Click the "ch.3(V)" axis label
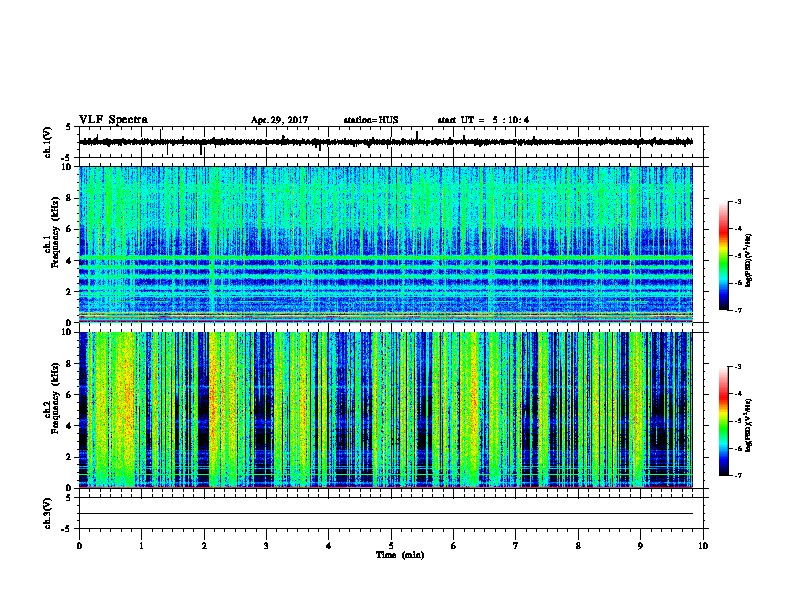The image size is (792, 612). tap(48, 513)
